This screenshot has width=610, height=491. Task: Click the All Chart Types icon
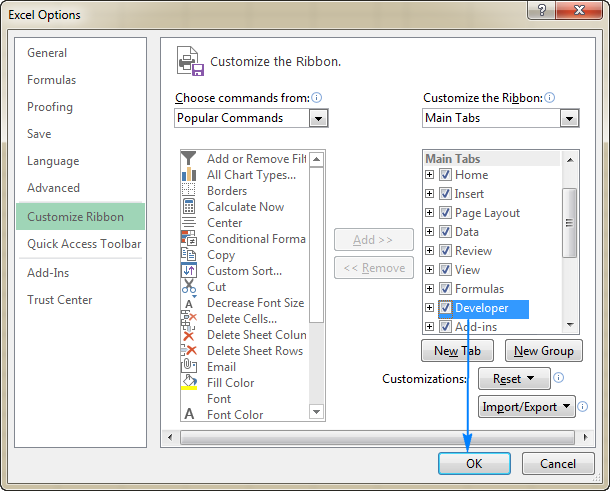point(189,175)
